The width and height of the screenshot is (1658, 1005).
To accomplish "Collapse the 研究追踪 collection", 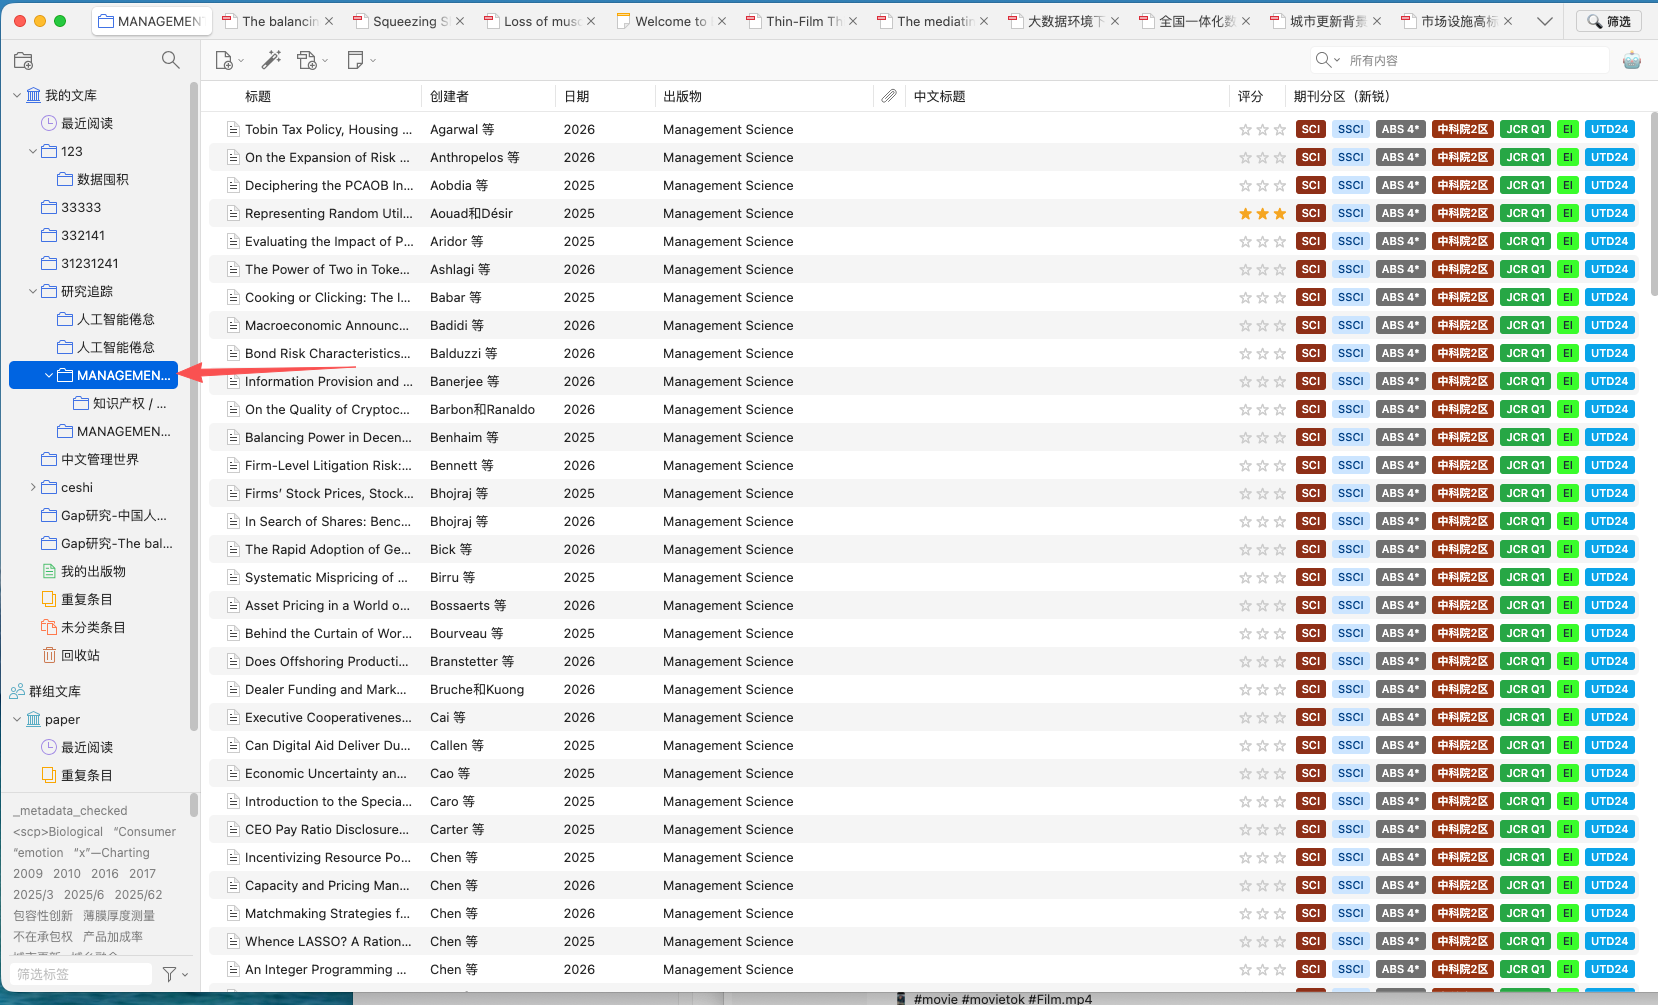I will (33, 291).
